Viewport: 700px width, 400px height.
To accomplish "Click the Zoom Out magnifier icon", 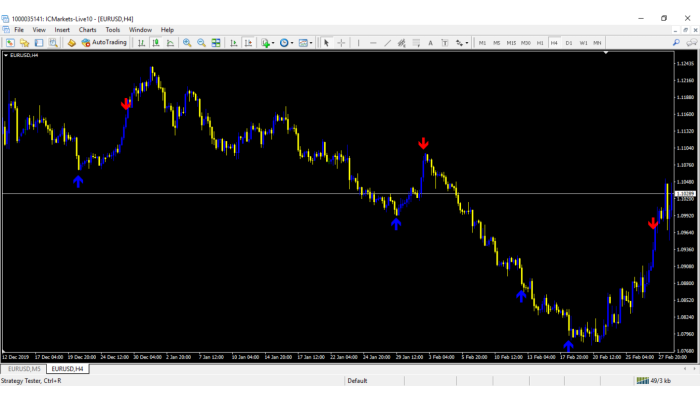I will click(201, 43).
